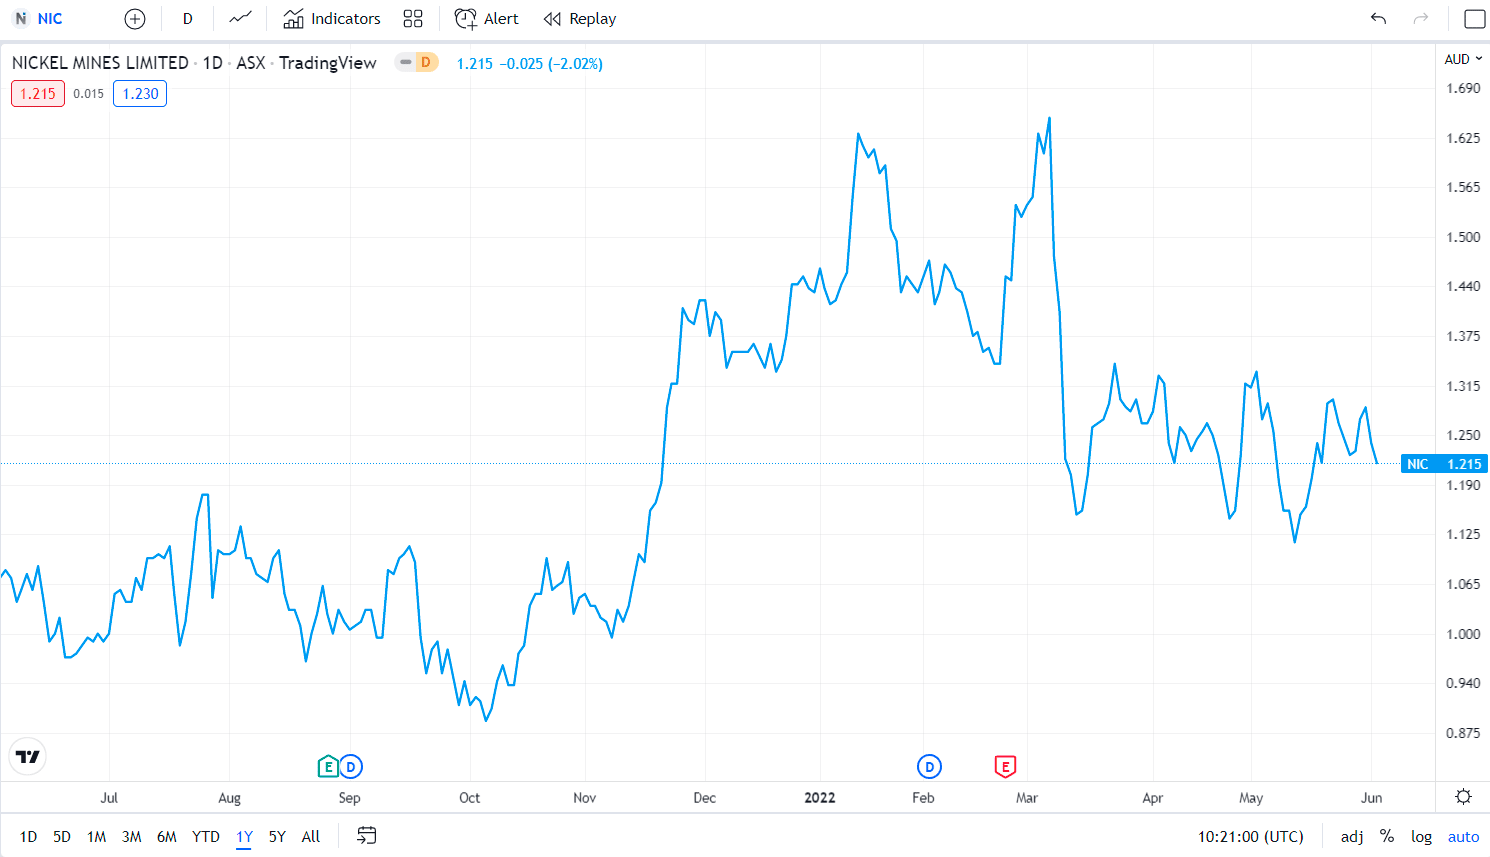
Task: Toggle percent scale mode
Action: point(1387,837)
